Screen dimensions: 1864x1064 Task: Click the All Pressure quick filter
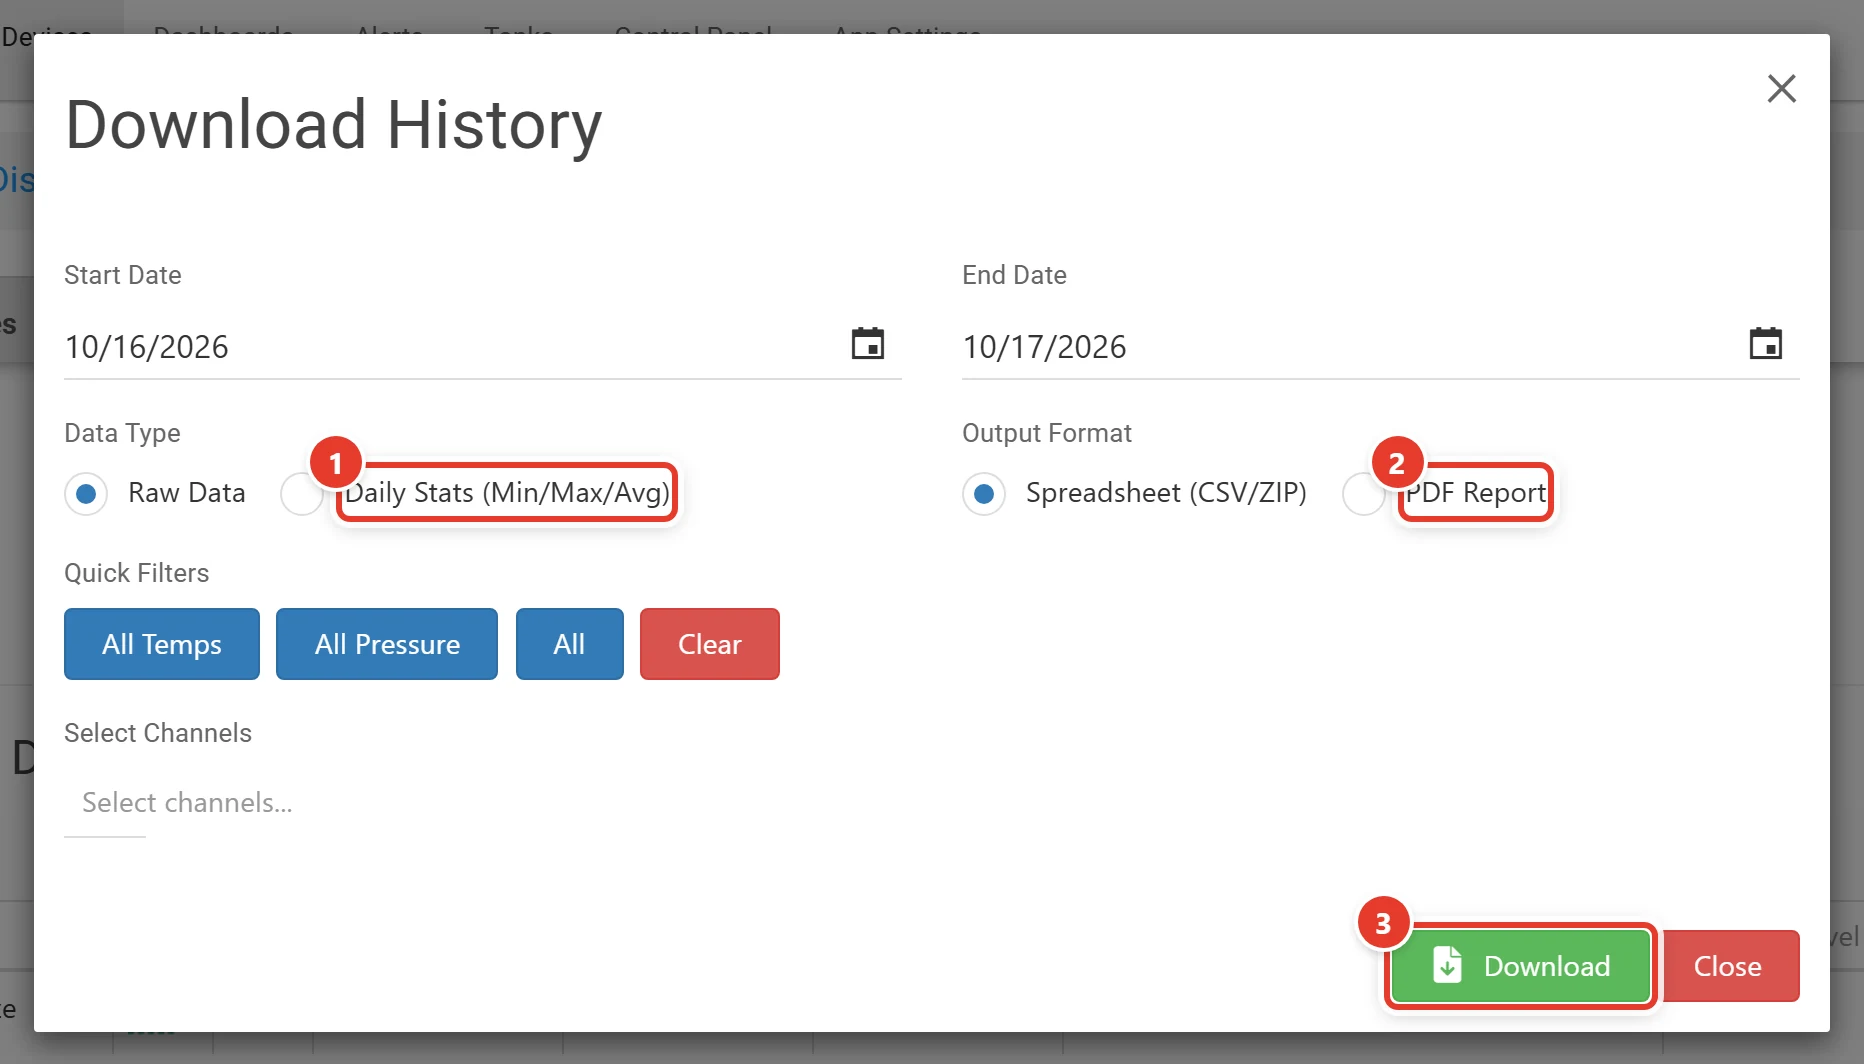point(387,644)
